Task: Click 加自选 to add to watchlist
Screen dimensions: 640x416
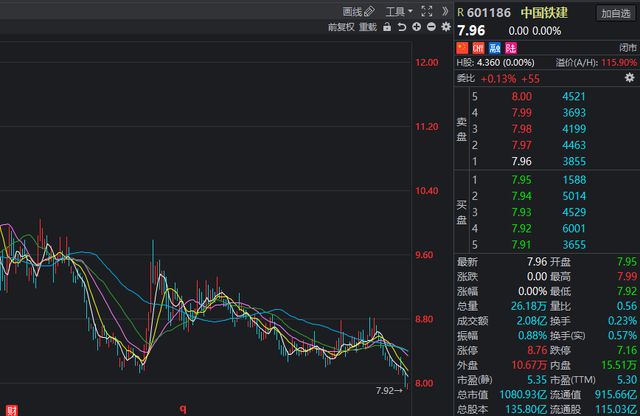Action: pyautogui.click(x=614, y=13)
